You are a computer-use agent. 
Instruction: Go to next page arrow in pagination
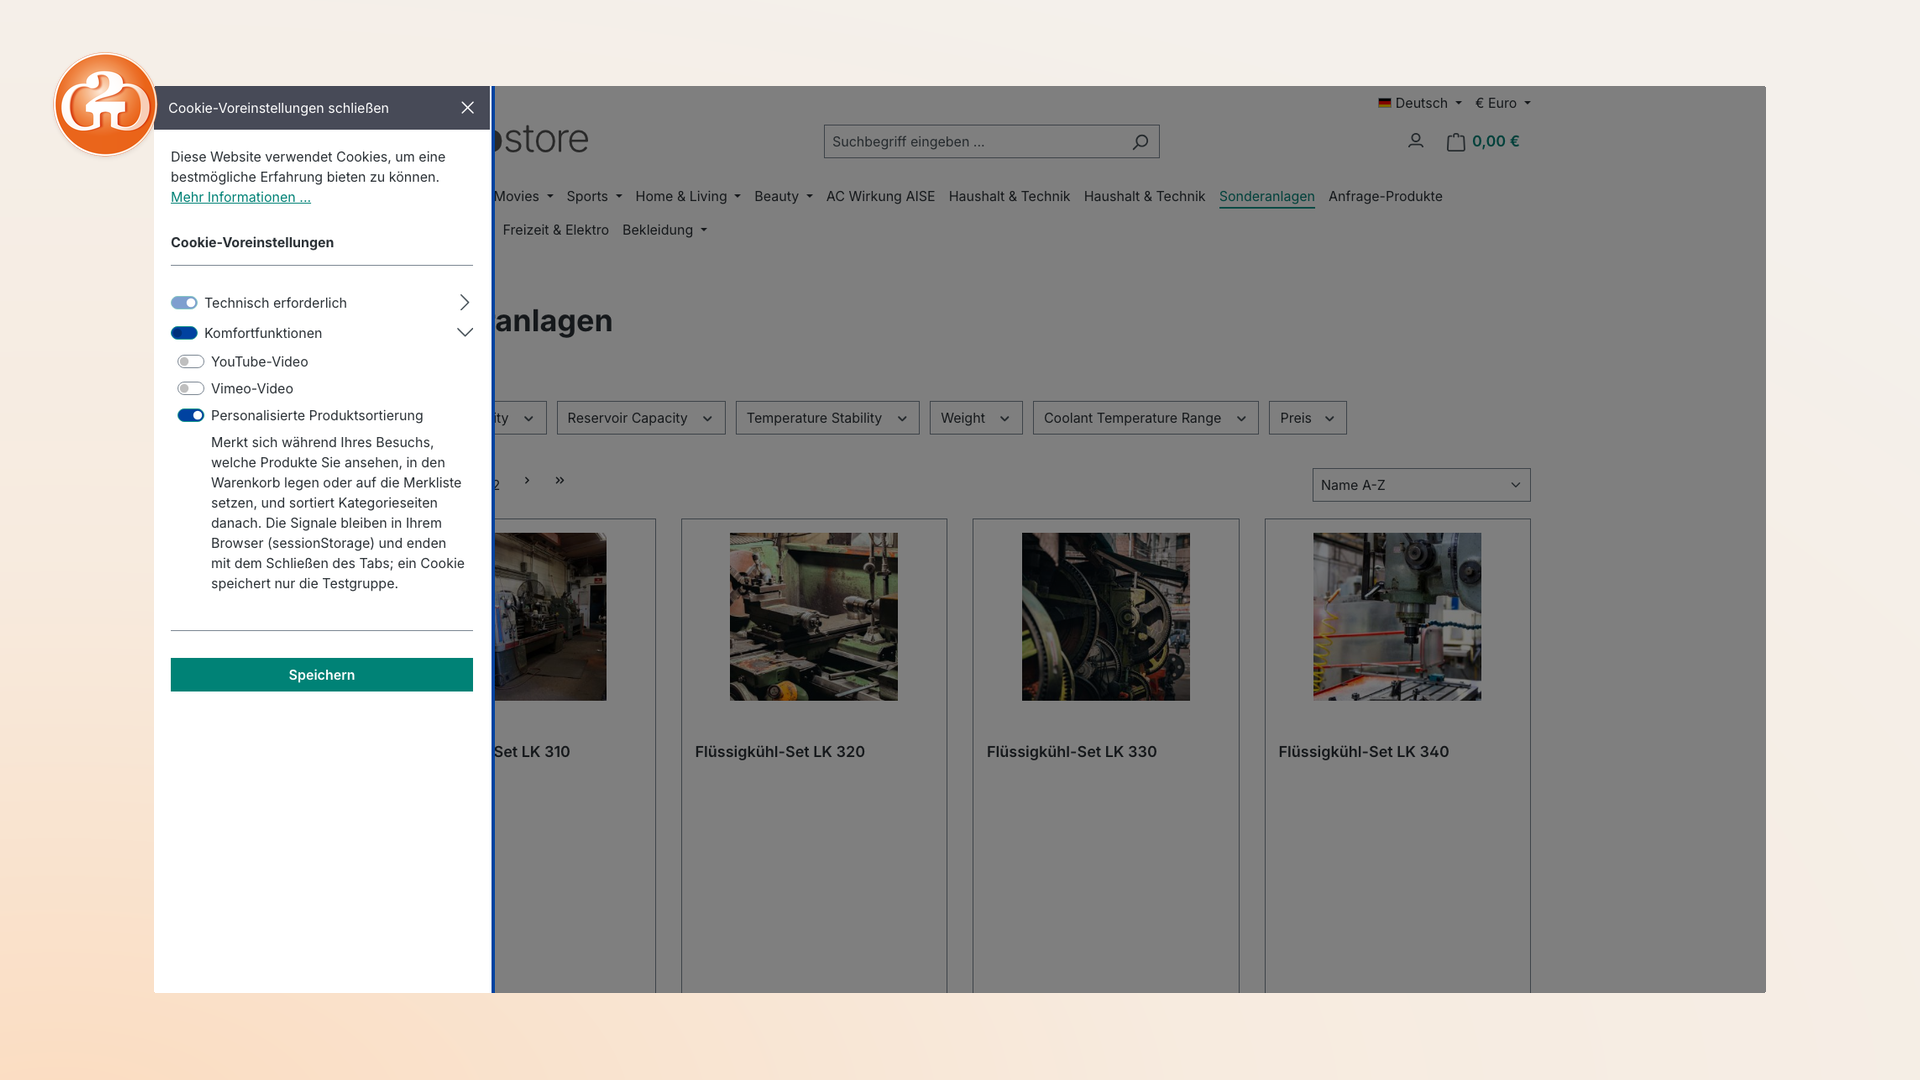[527, 480]
